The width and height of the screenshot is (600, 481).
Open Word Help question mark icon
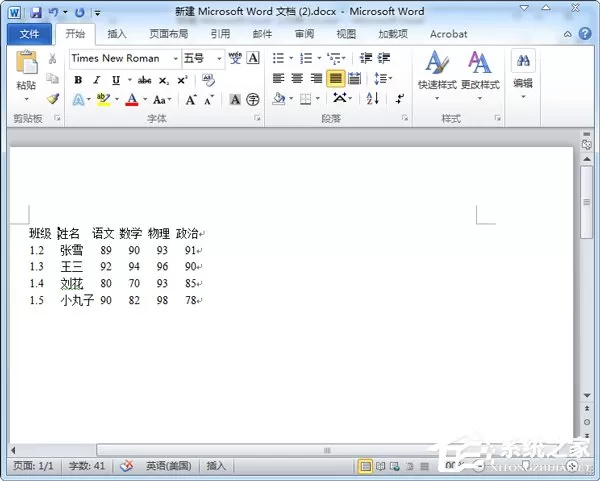[x=585, y=34]
